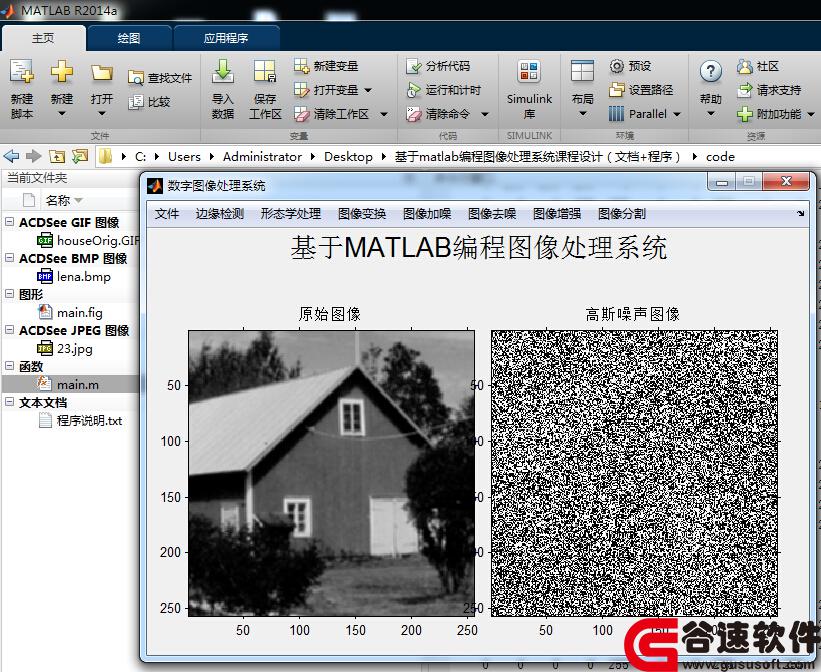Click the original house image (原始图像)
821x672 pixels.
pyautogui.click(x=331, y=473)
